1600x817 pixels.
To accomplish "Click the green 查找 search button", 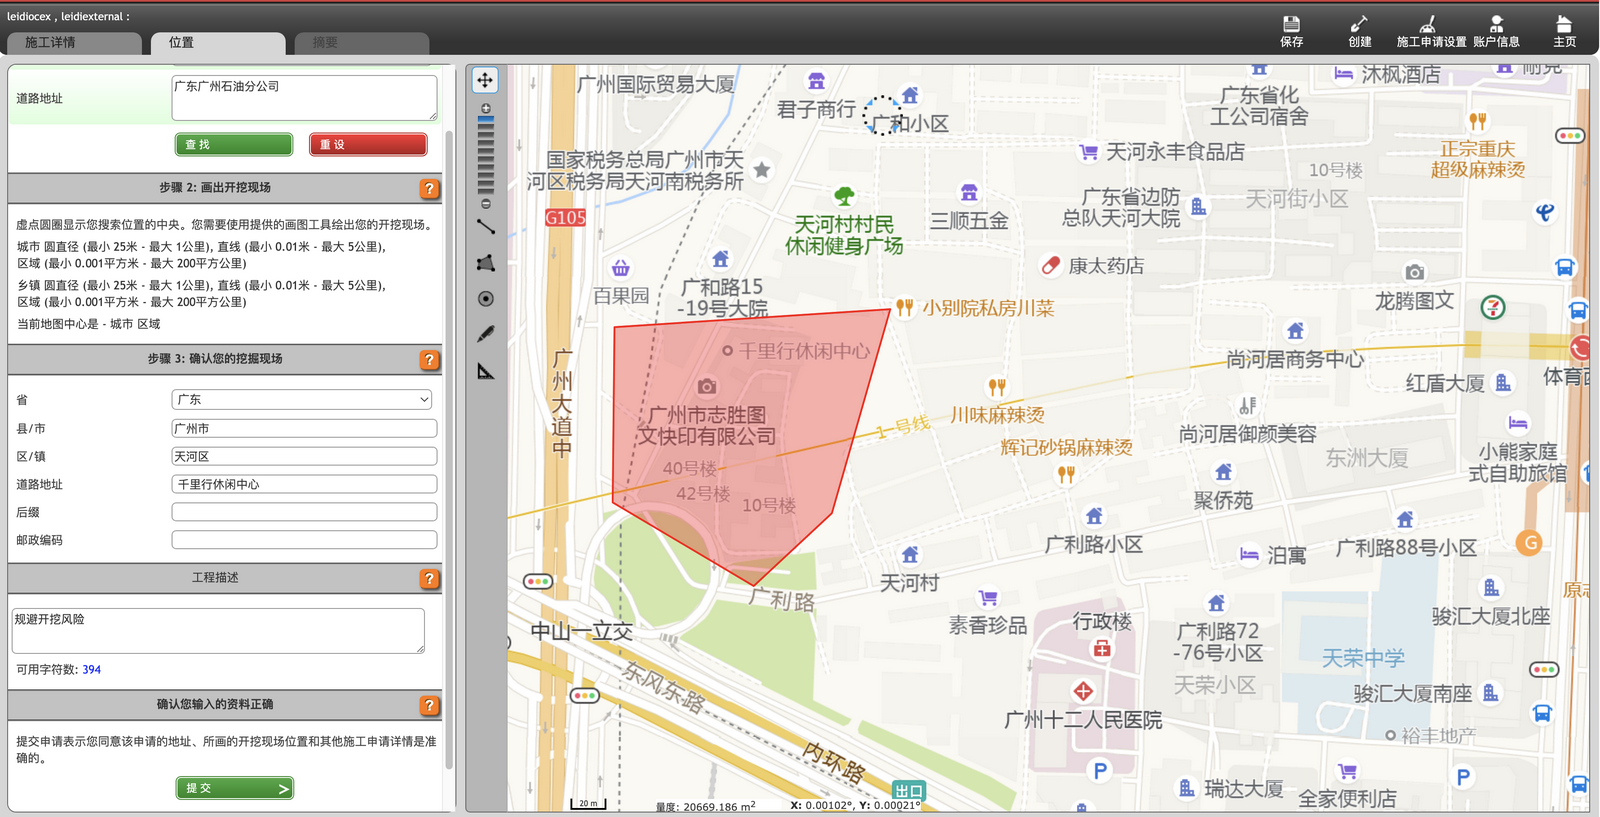I will tap(234, 145).
